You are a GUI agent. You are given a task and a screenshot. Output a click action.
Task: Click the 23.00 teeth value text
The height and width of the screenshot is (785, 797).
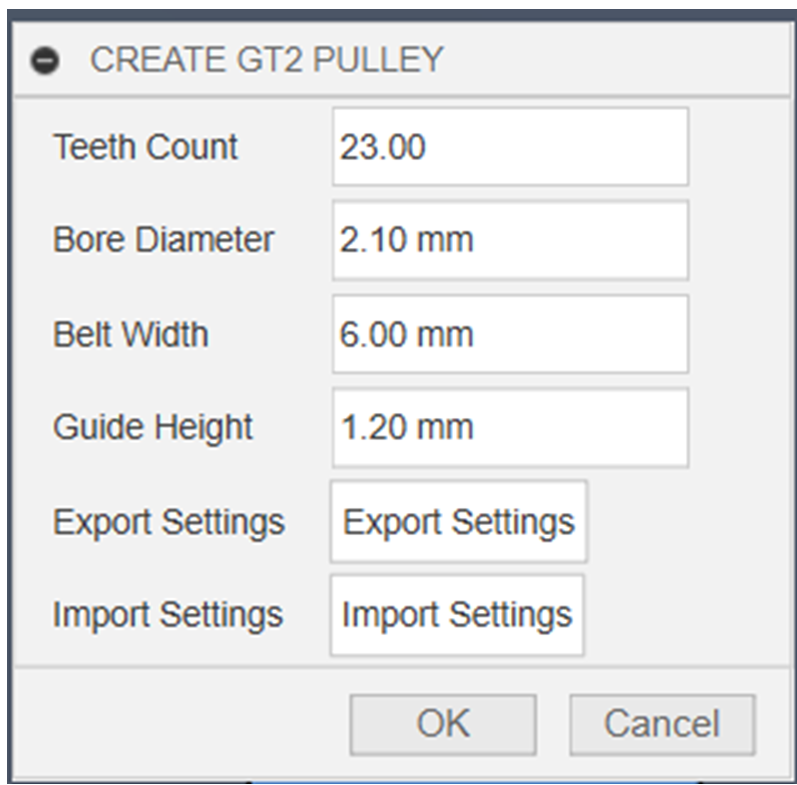point(383,147)
